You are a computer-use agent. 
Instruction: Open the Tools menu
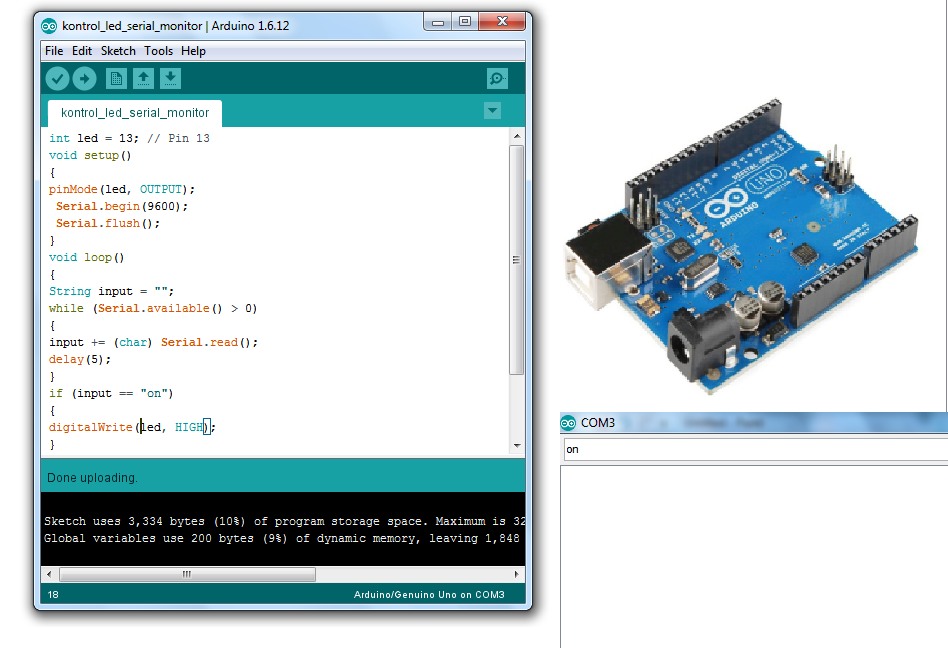coord(158,51)
